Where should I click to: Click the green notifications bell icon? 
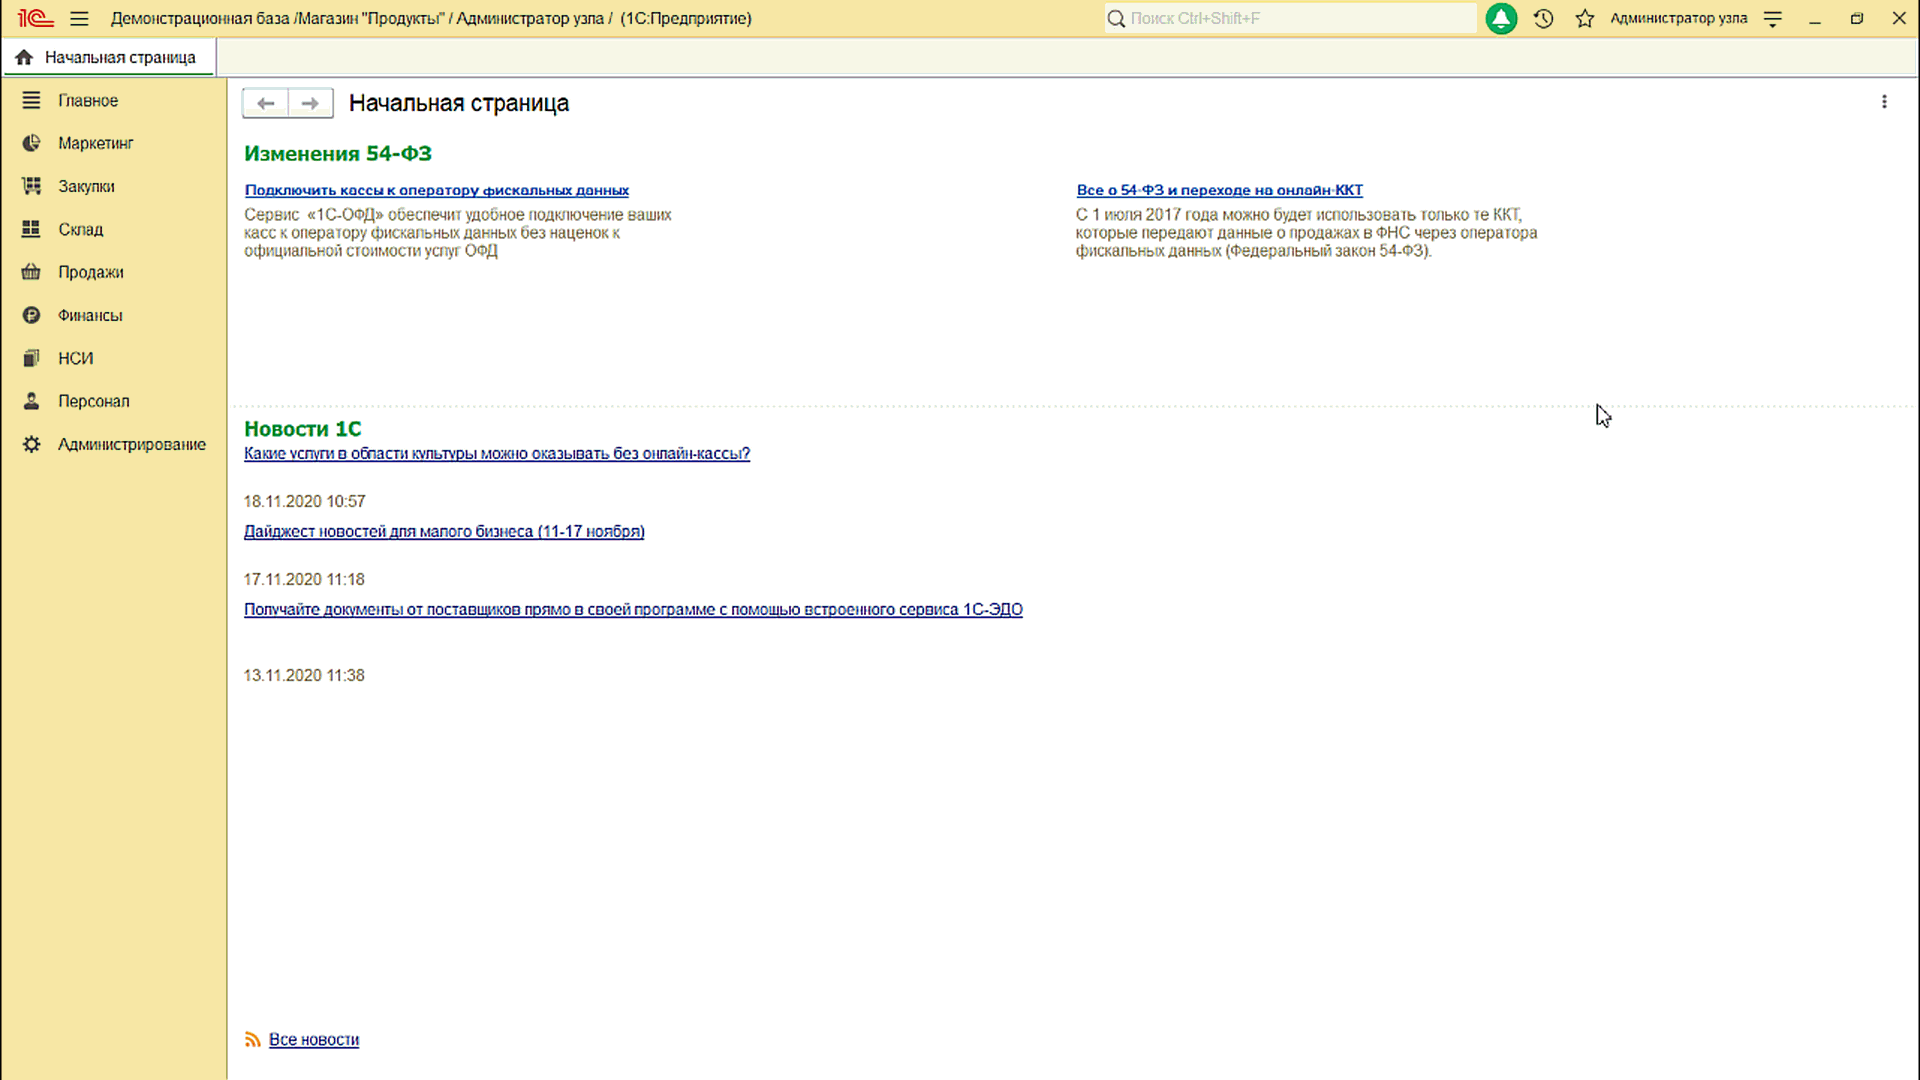1500,18
